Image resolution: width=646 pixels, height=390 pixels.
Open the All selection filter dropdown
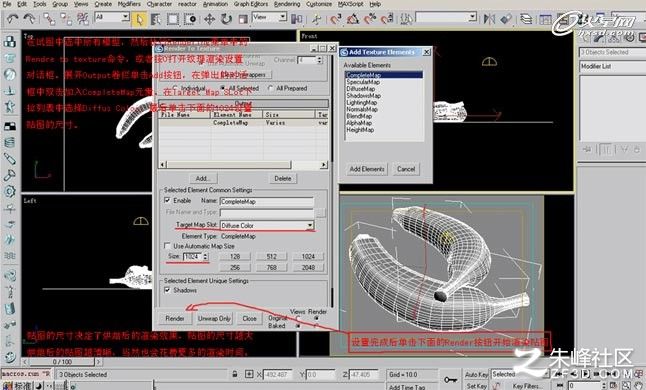click(x=112, y=17)
